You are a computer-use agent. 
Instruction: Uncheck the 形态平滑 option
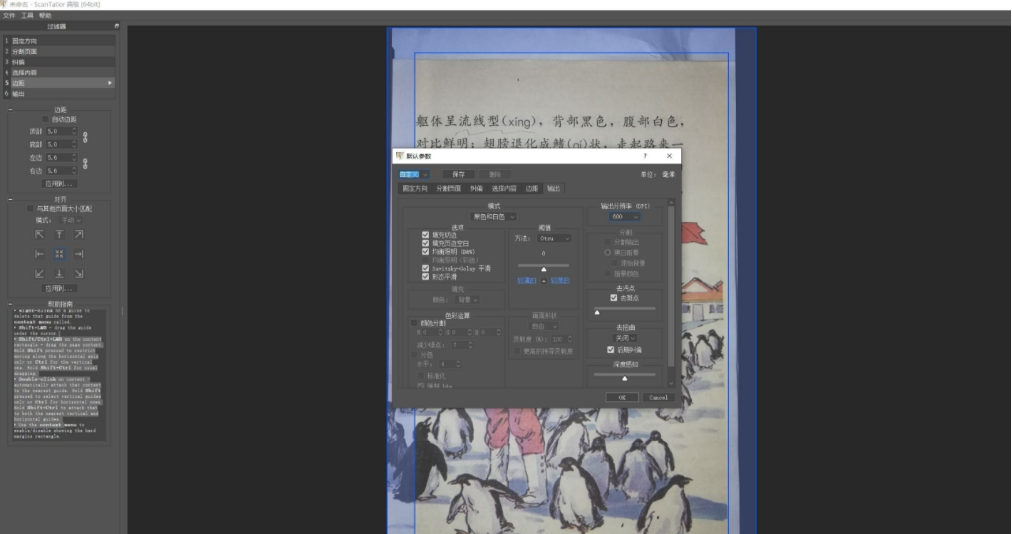(x=425, y=276)
